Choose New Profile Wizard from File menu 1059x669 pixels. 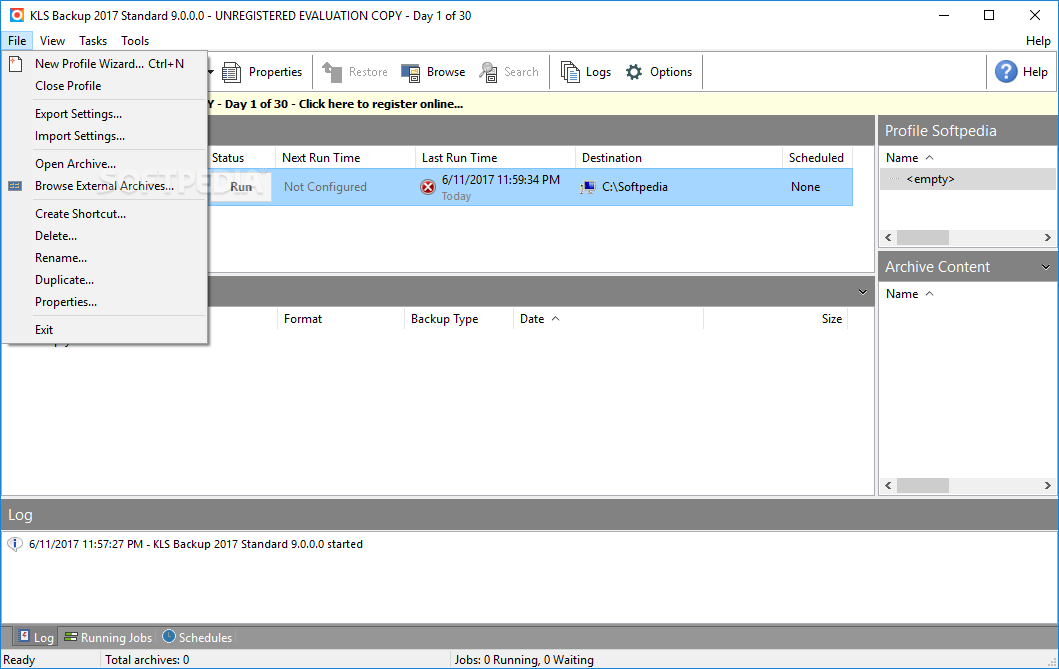(105, 63)
